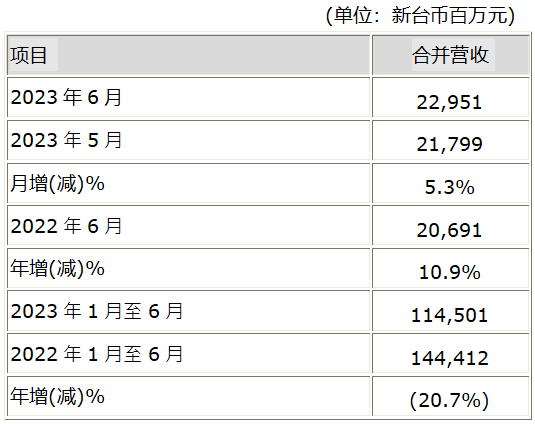Select the bottom 年增(减)% row label
Screen dimensions: 535x424
[57, 396]
